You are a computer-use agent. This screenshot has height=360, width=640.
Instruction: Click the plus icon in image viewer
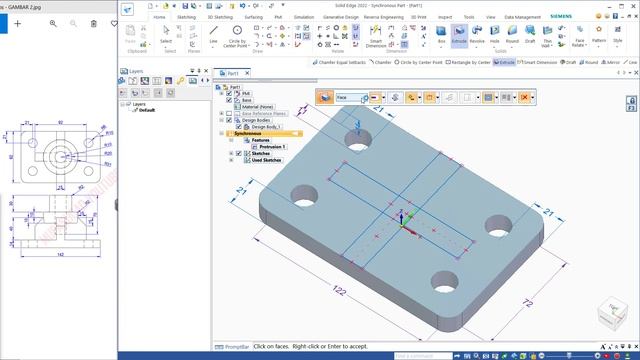(x=18, y=24)
